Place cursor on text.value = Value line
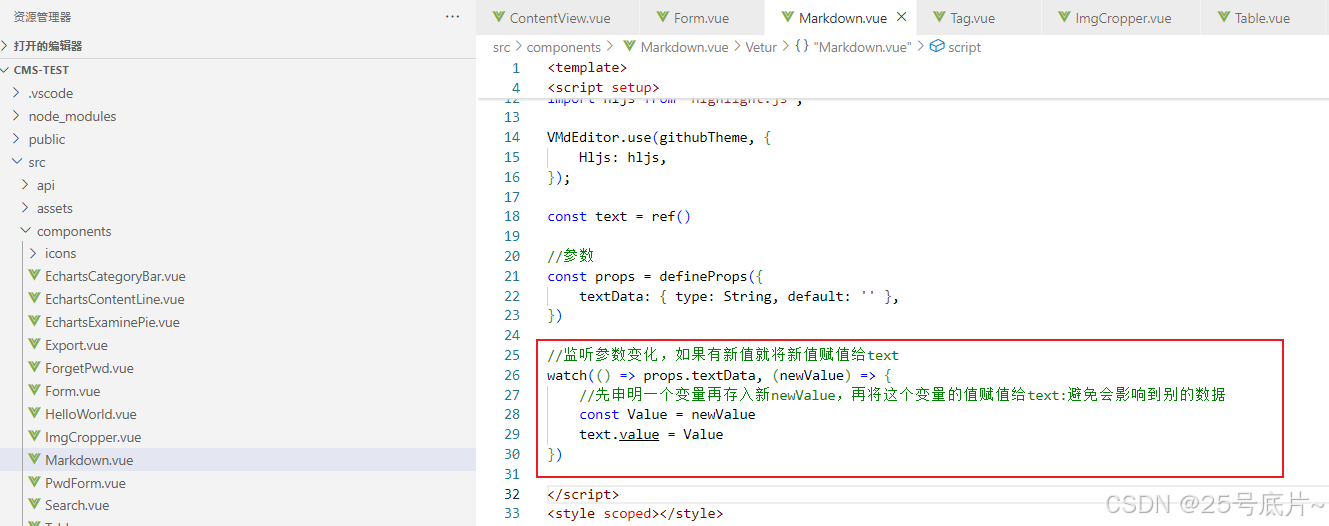 651,434
